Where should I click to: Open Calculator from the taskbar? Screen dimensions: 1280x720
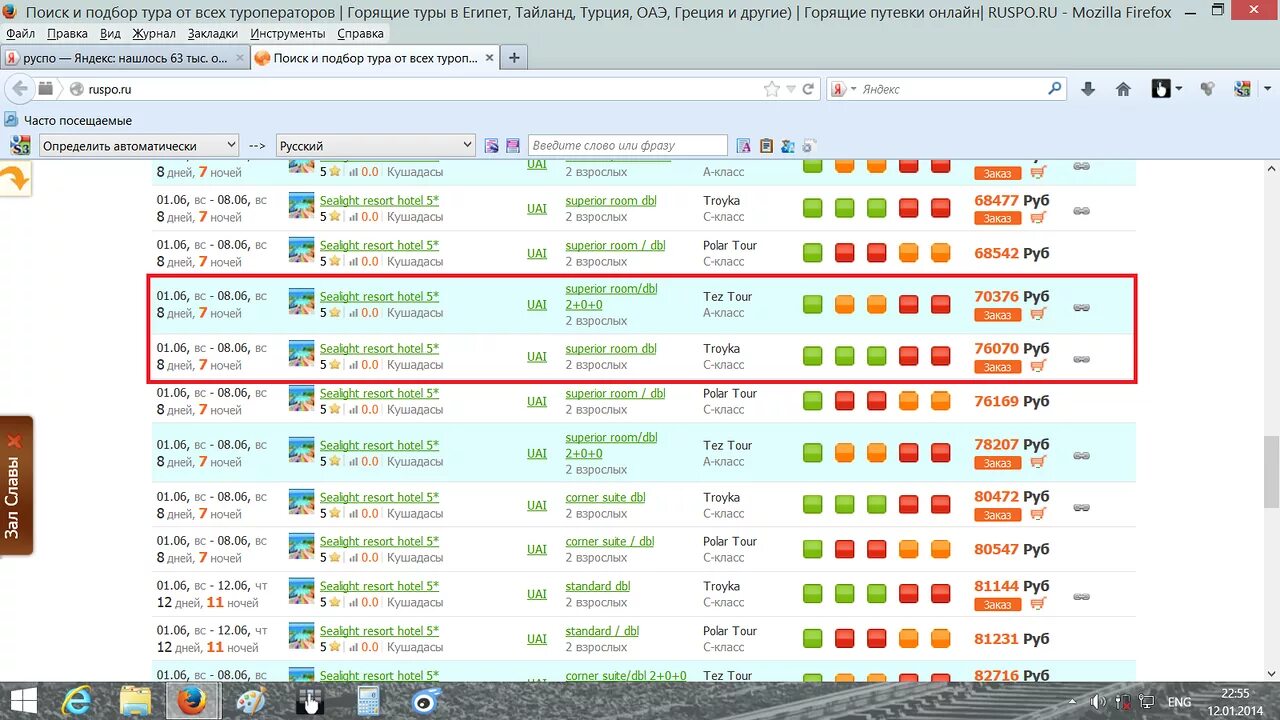tap(367, 701)
